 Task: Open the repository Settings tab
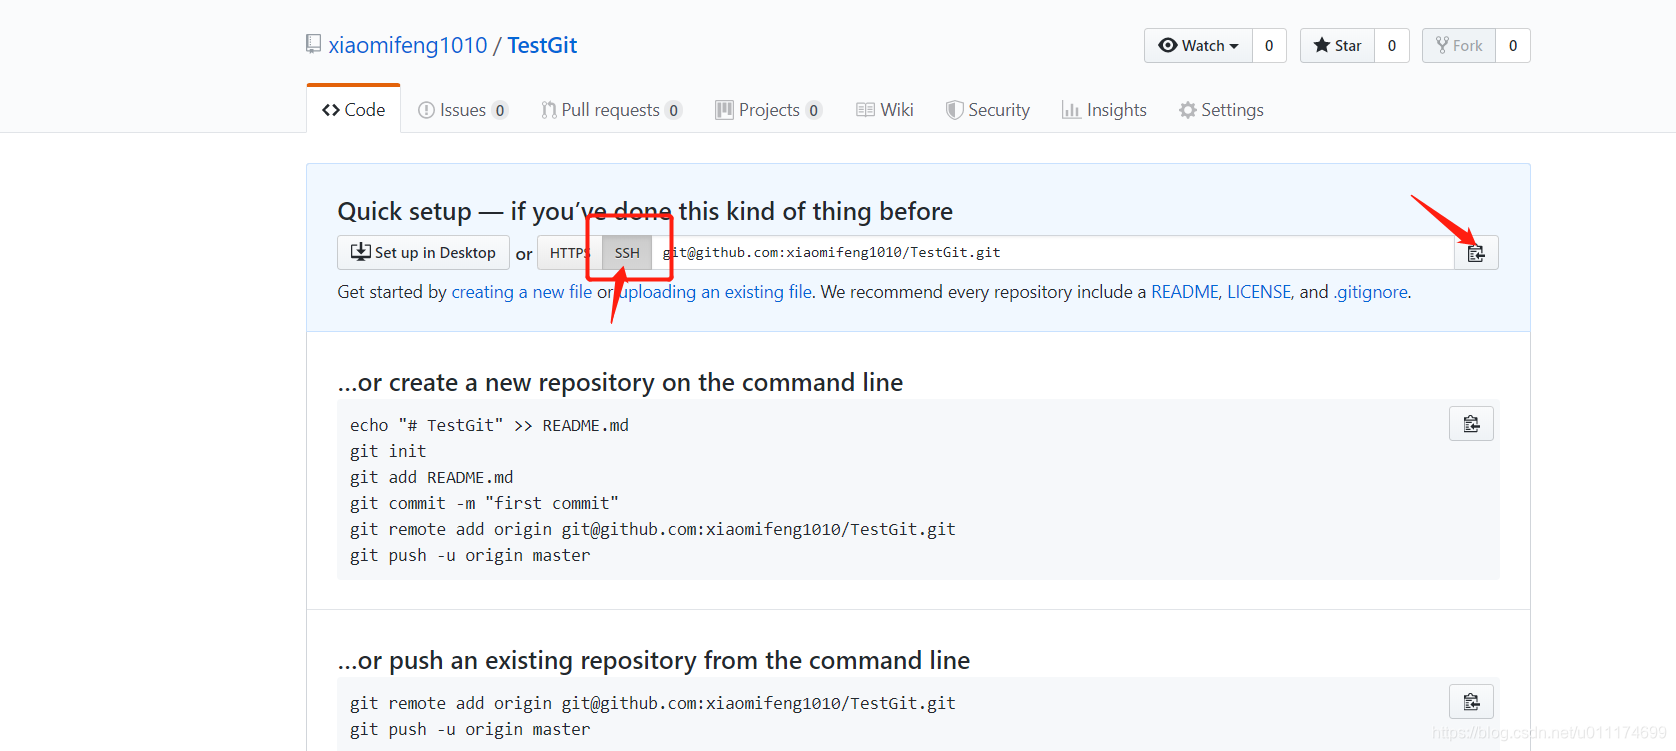1221,110
